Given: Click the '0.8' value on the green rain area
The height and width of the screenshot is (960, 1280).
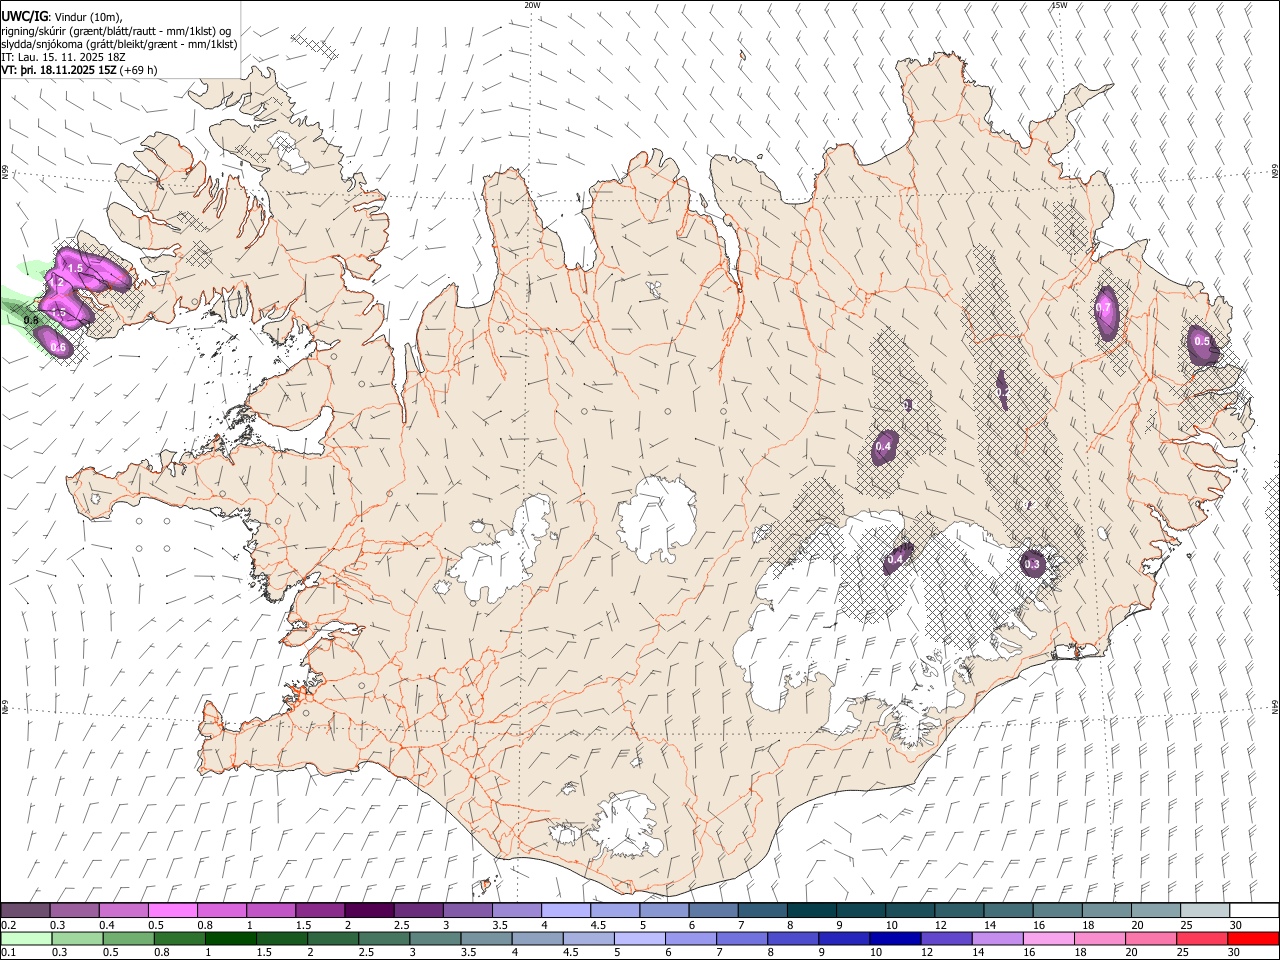Looking at the screenshot, I should (31, 320).
